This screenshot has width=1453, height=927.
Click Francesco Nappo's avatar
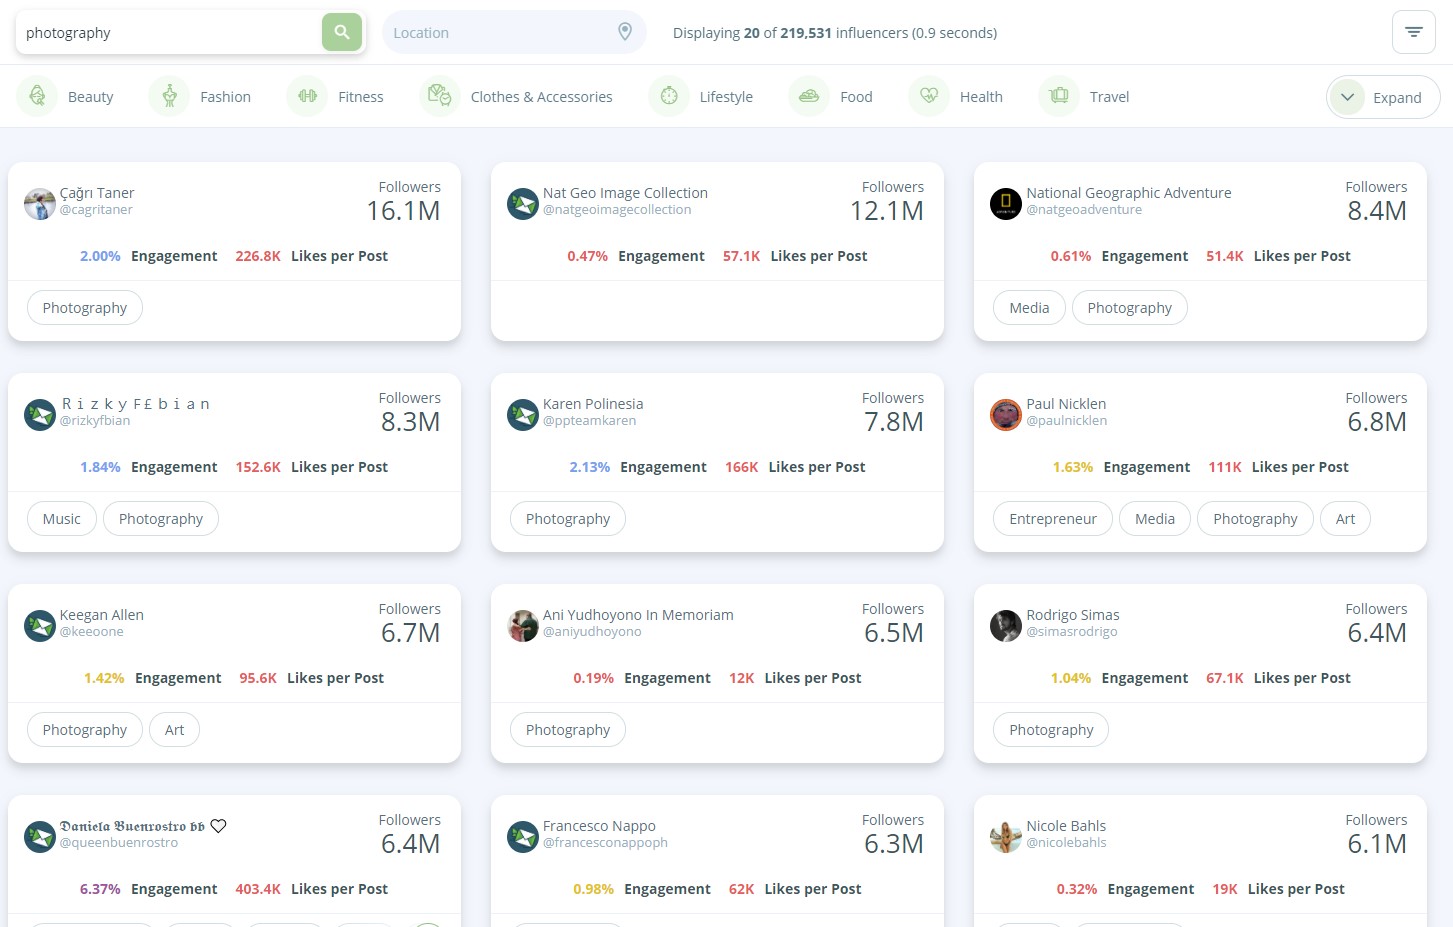click(523, 837)
